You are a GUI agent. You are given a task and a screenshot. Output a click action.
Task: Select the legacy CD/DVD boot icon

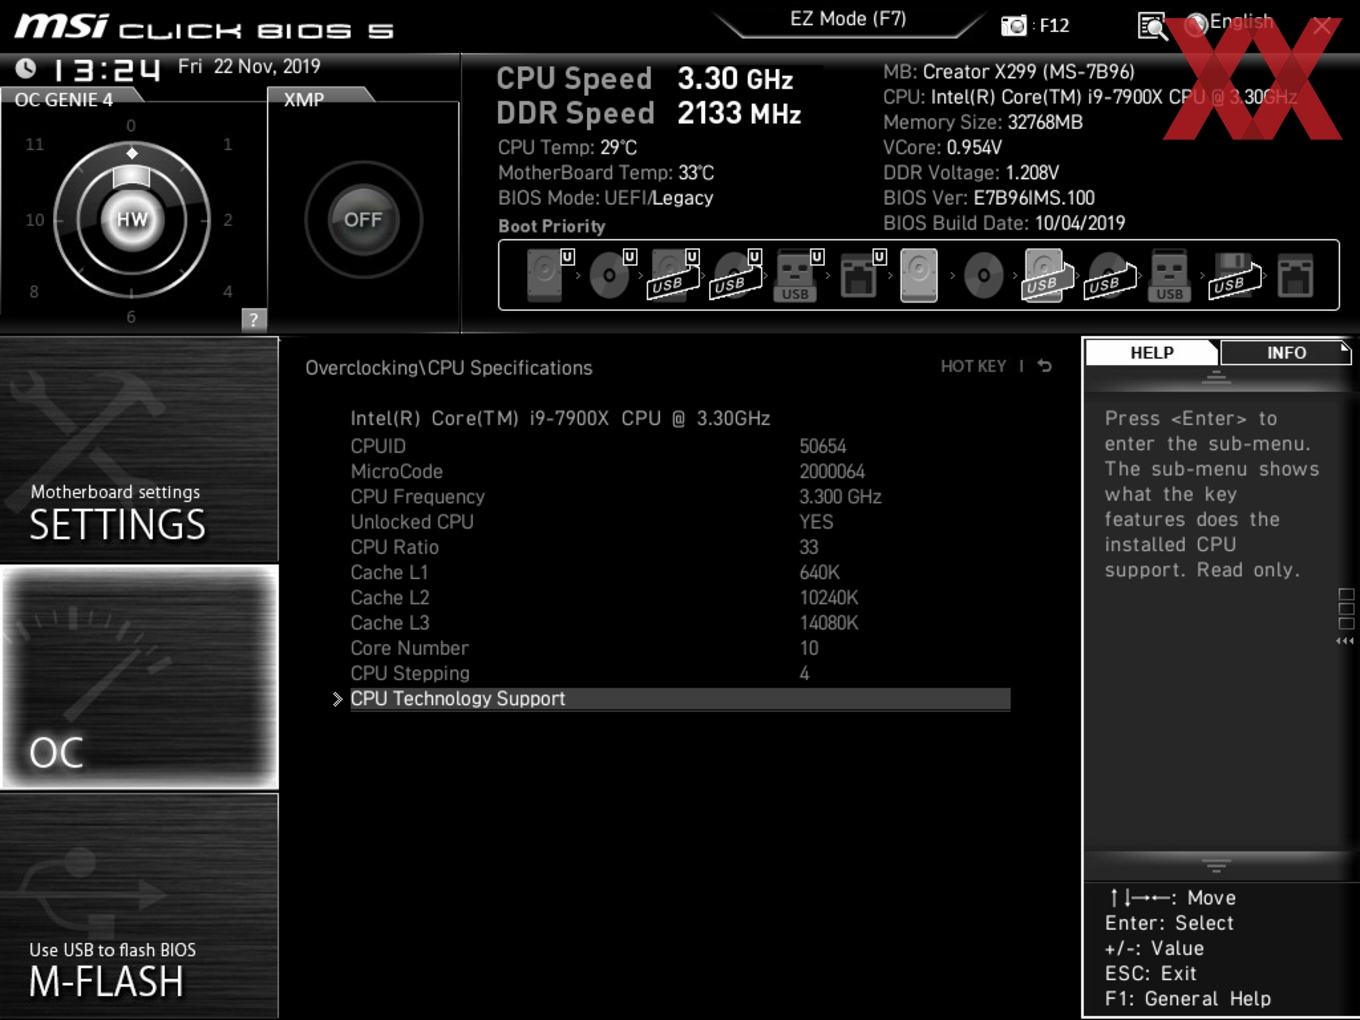click(983, 276)
